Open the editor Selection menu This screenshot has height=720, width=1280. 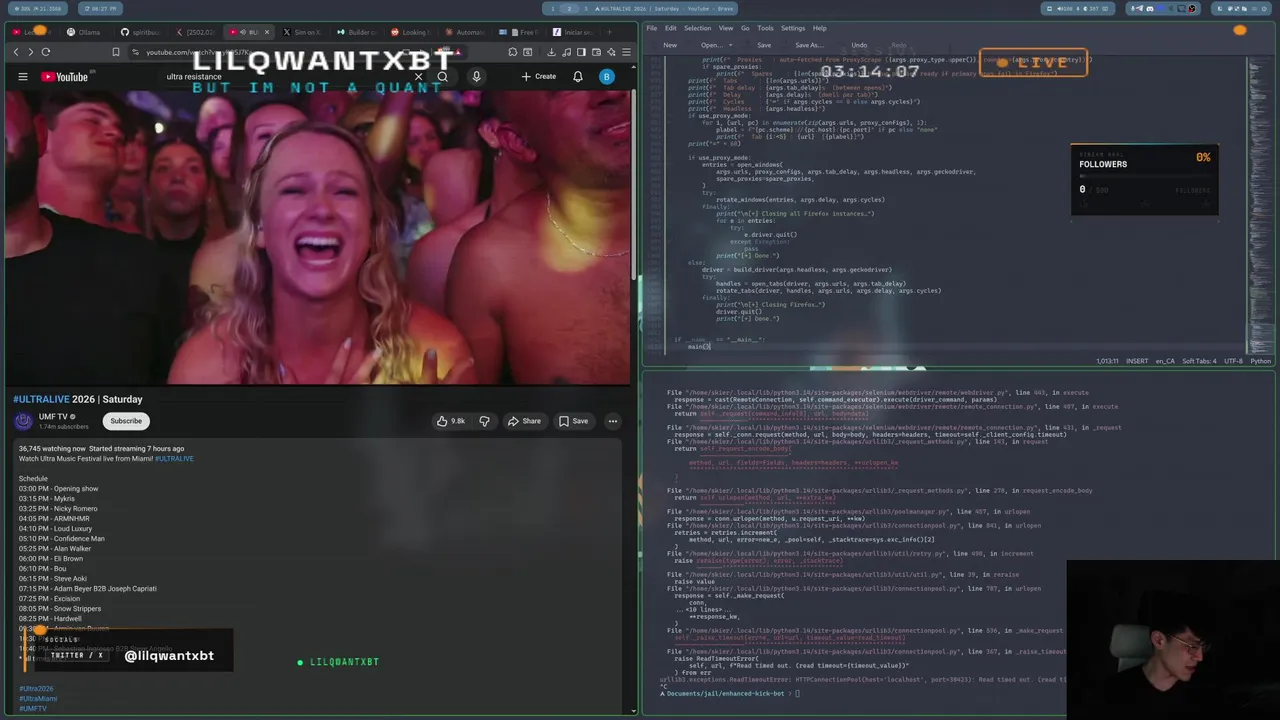point(698,28)
